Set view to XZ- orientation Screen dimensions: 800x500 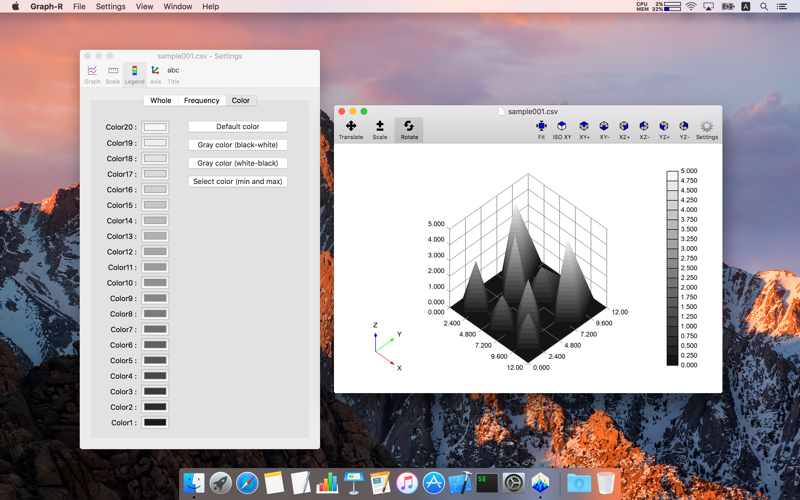point(644,130)
